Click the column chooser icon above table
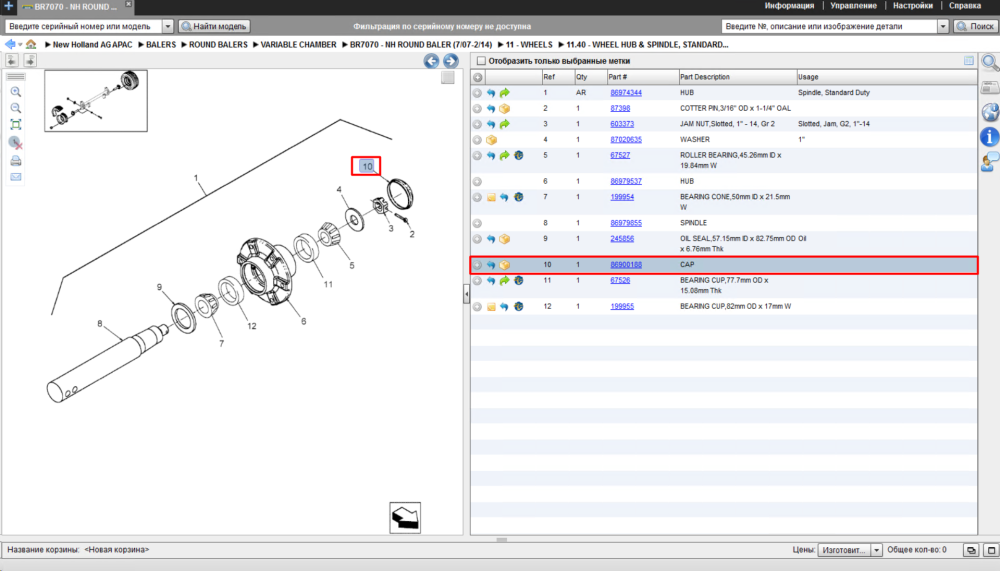This screenshot has width=1000, height=571. pos(969,61)
